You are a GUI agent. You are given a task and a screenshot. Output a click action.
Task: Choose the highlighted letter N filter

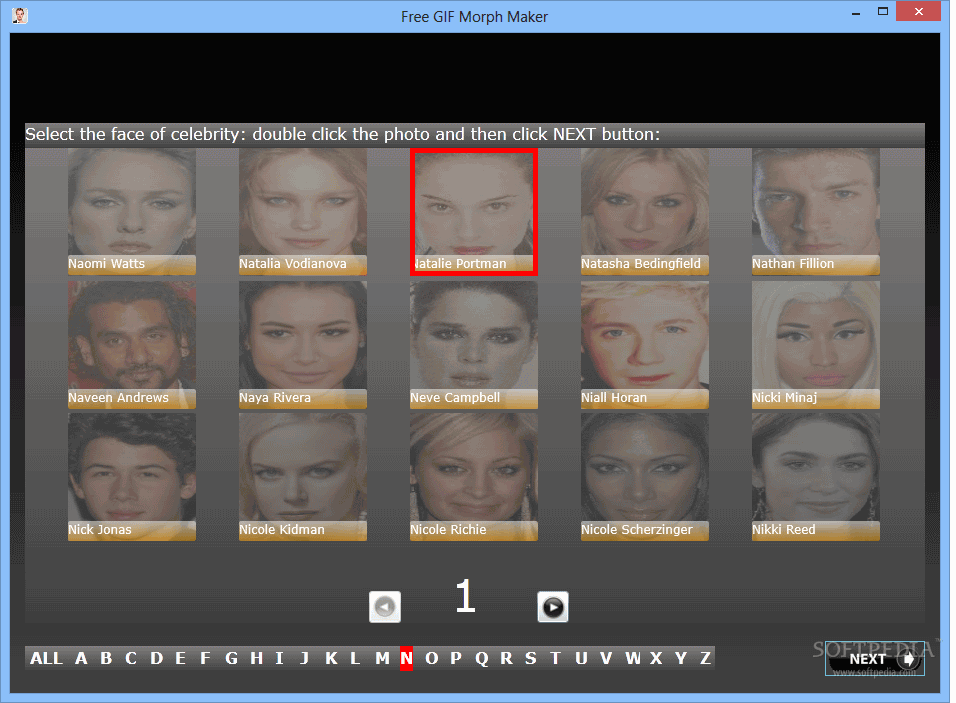pos(406,658)
